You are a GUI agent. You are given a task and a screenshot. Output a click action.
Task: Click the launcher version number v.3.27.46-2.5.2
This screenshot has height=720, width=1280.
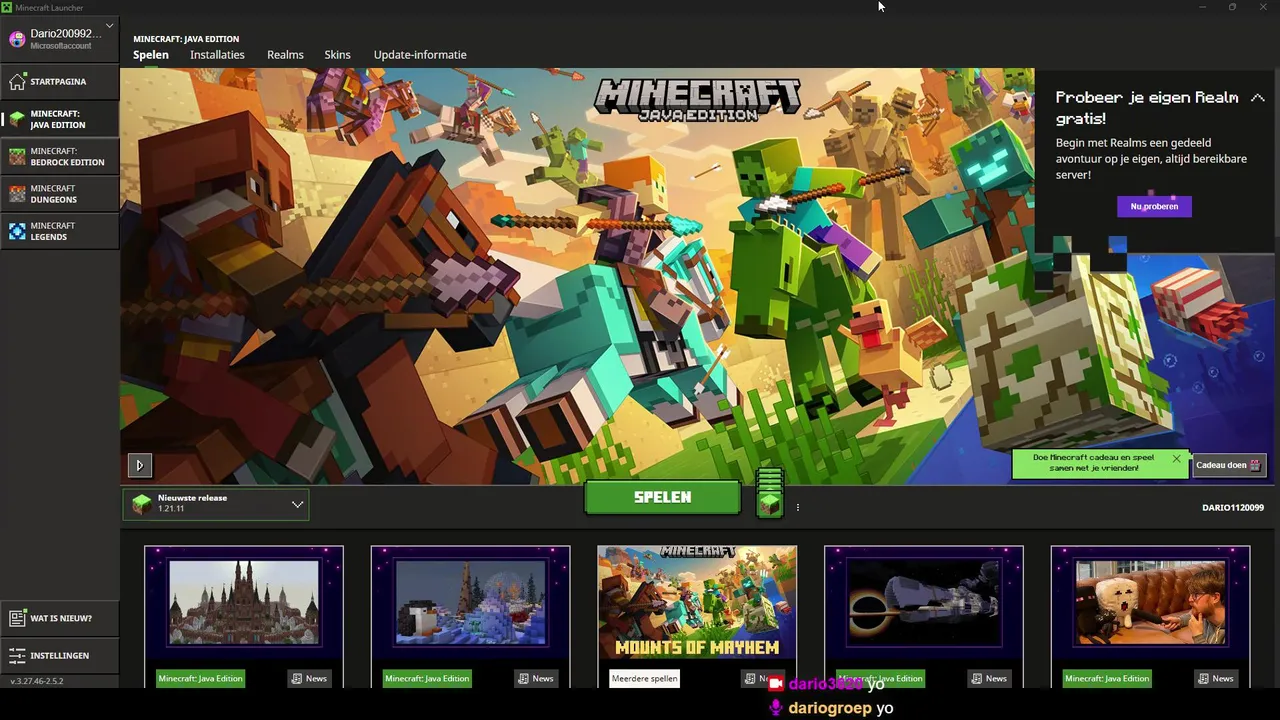(x=37, y=681)
